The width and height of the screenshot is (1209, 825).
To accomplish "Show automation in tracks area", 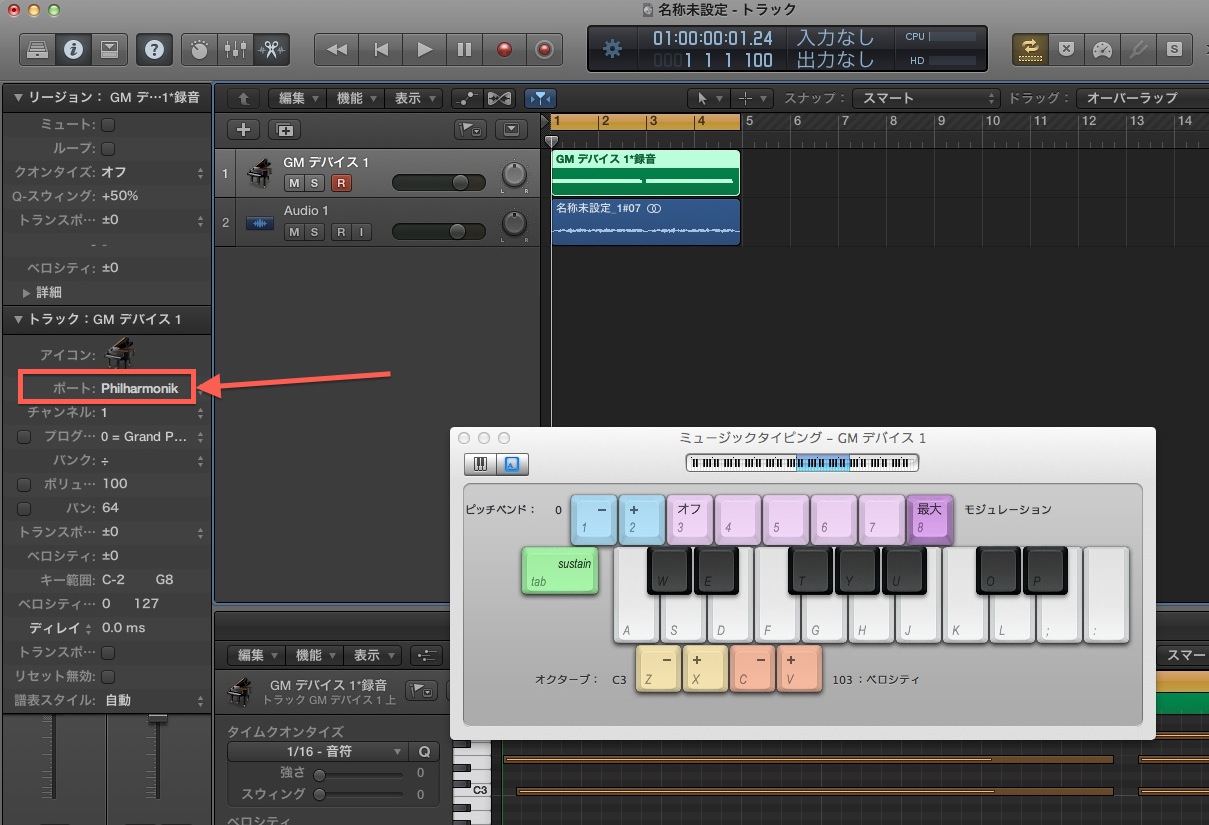I will (466, 98).
